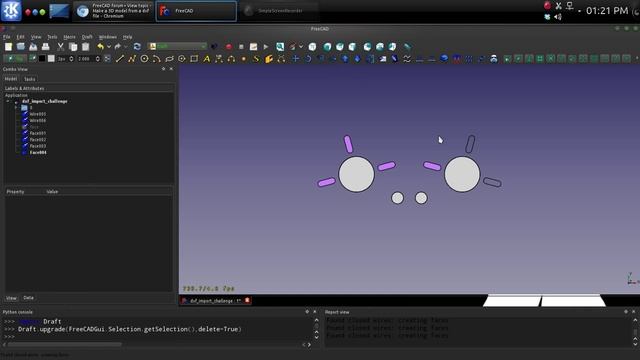Image resolution: width=640 pixels, height=360 pixels.
Task: Select Wire006 in model tree
Action: 38,120
